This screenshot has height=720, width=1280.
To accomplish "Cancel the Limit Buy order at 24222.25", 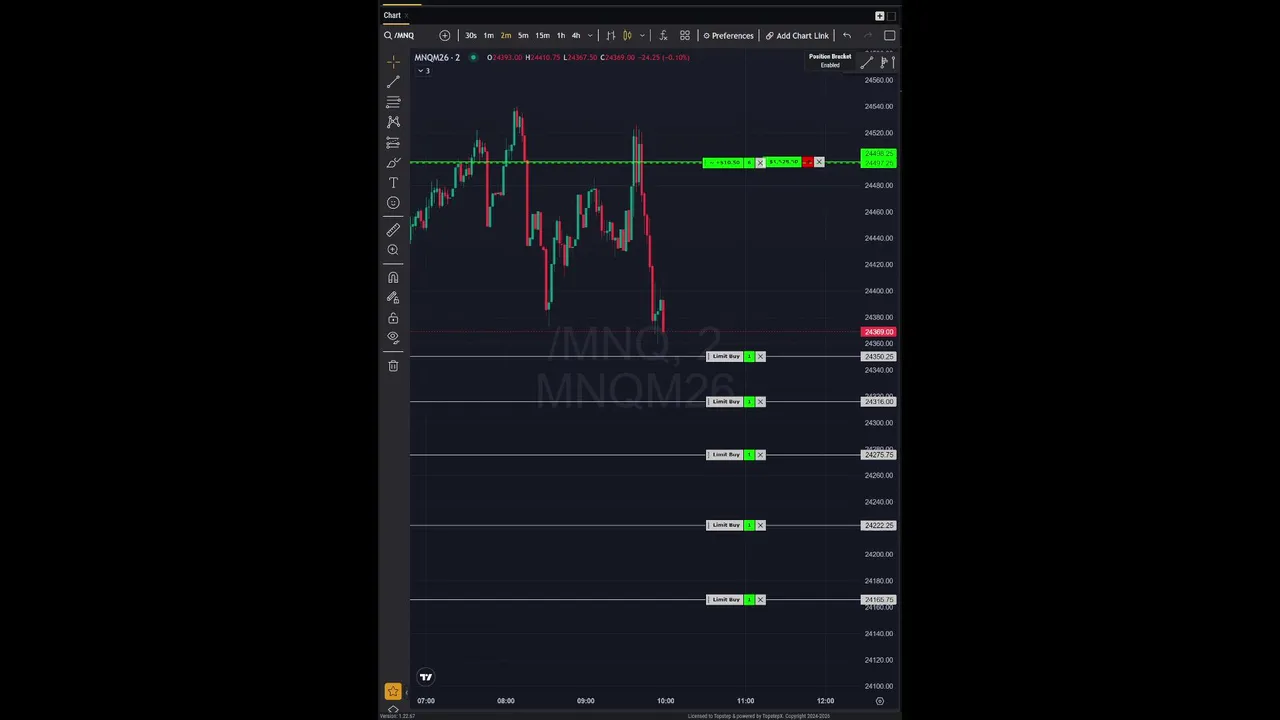I will click(760, 525).
